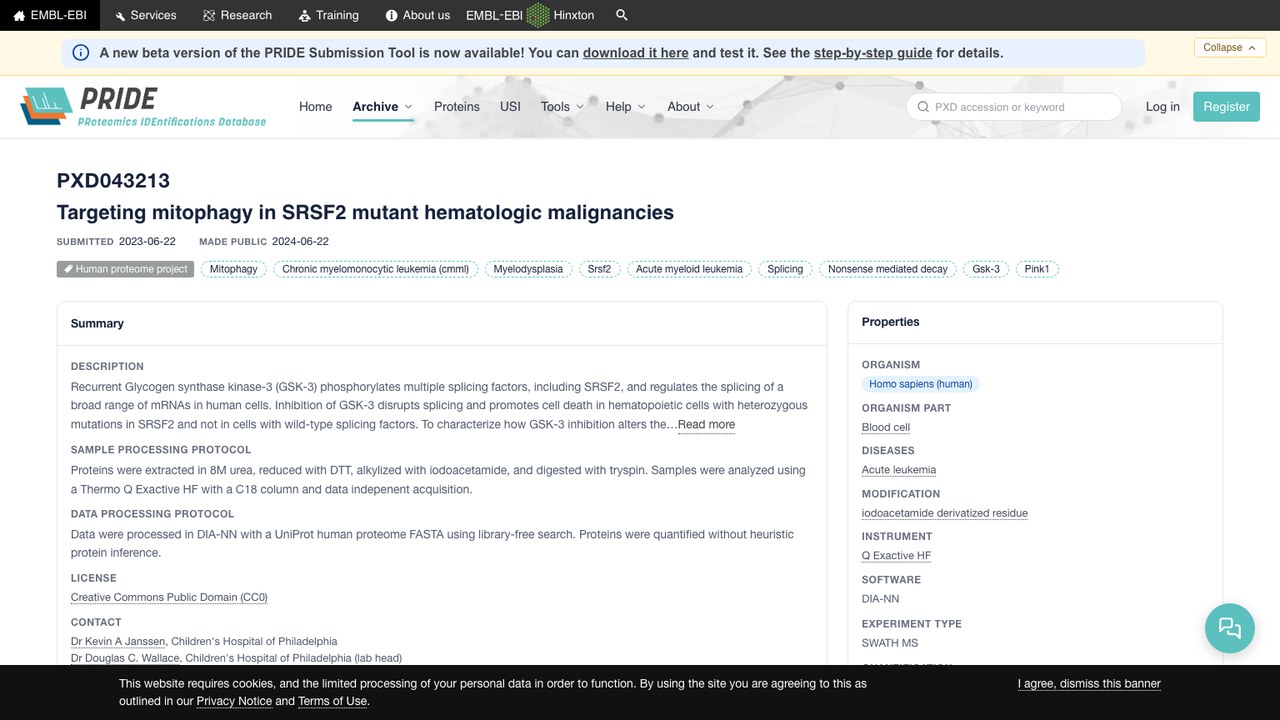
Task: Open Creative Commons Public Domain license link
Action: coord(169,598)
